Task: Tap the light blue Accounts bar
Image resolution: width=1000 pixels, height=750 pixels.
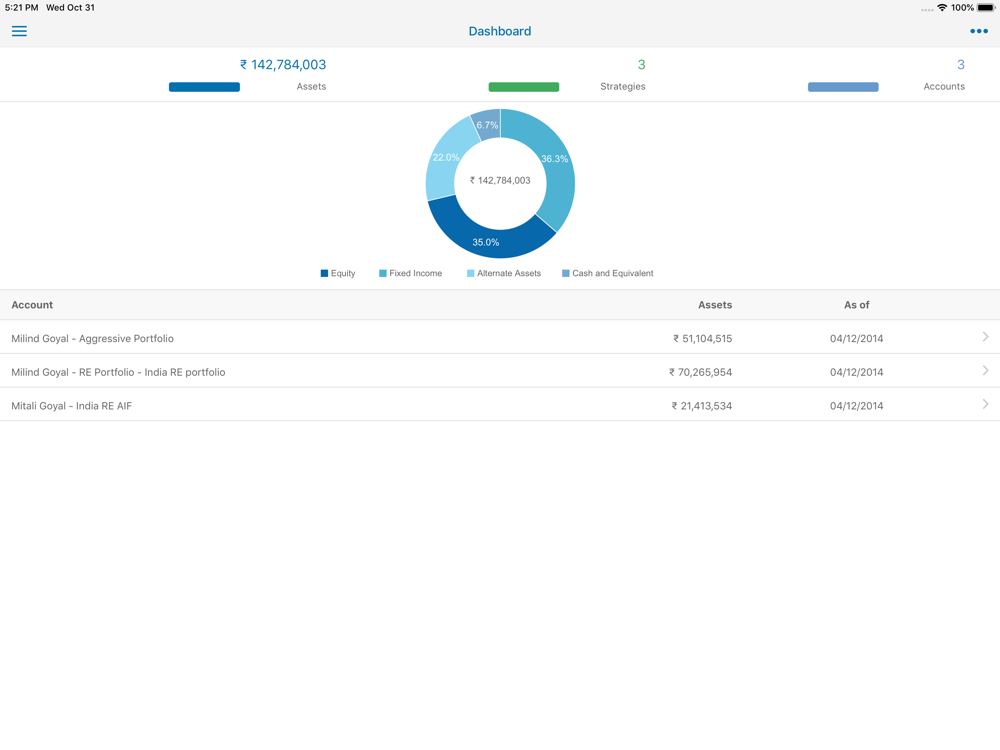Action: coord(843,87)
